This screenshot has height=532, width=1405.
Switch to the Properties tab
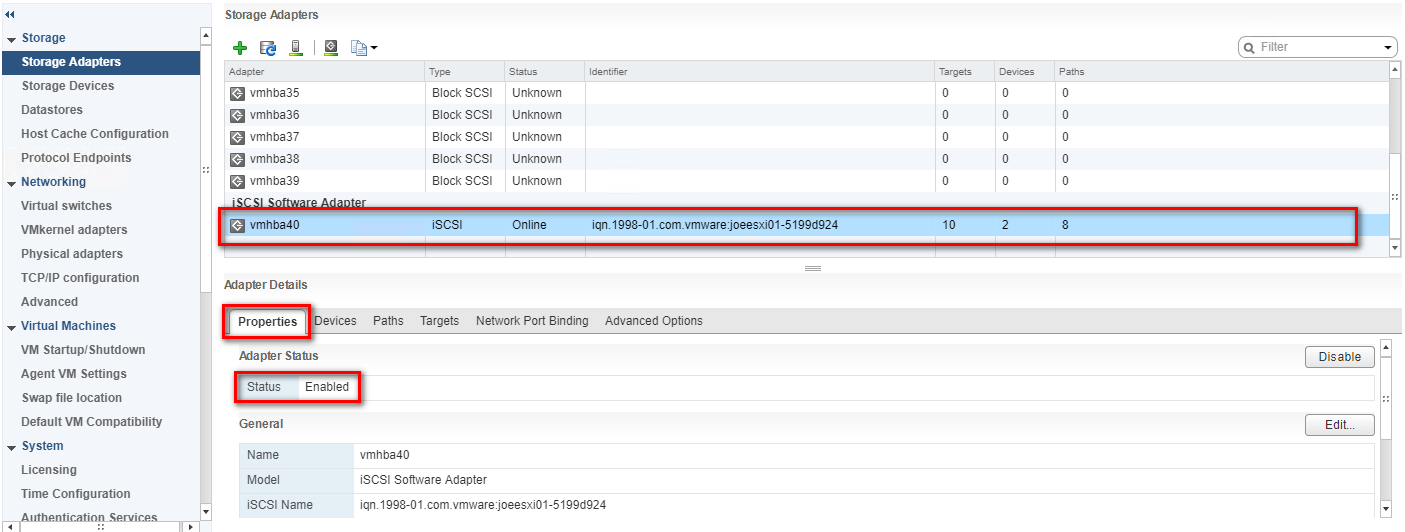(267, 322)
